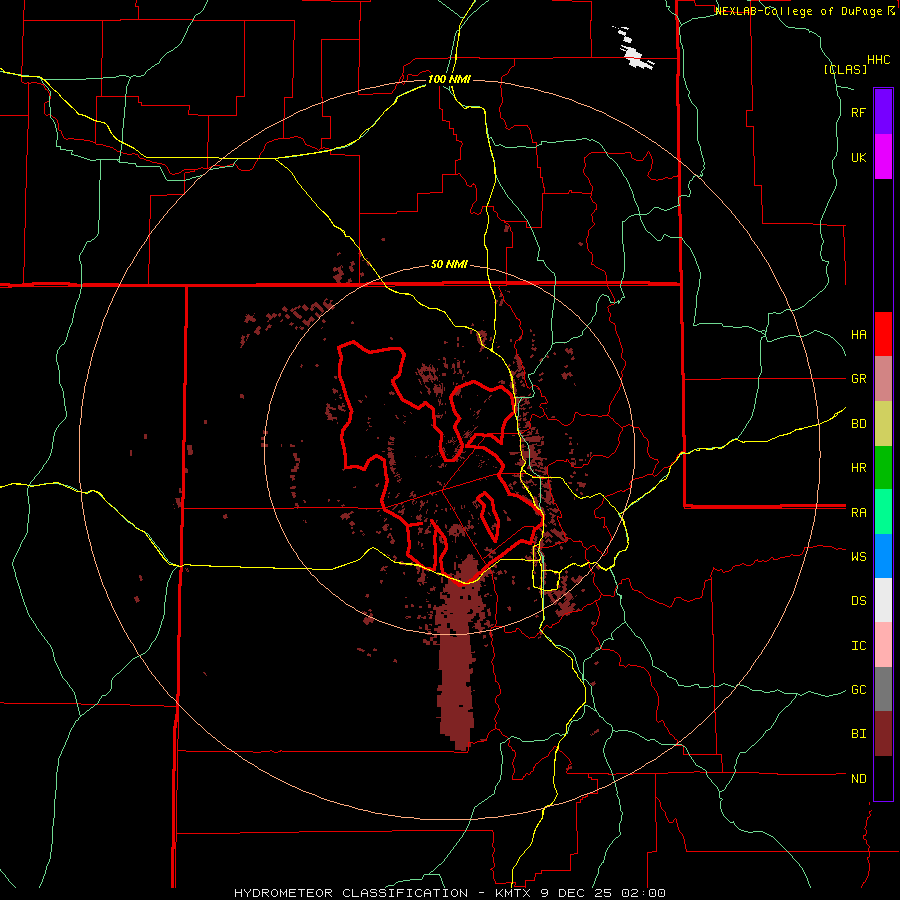Image resolution: width=900 pixels, height=900 pixels.
Task: Click the WS legend label
Action: tap(859, 556)
